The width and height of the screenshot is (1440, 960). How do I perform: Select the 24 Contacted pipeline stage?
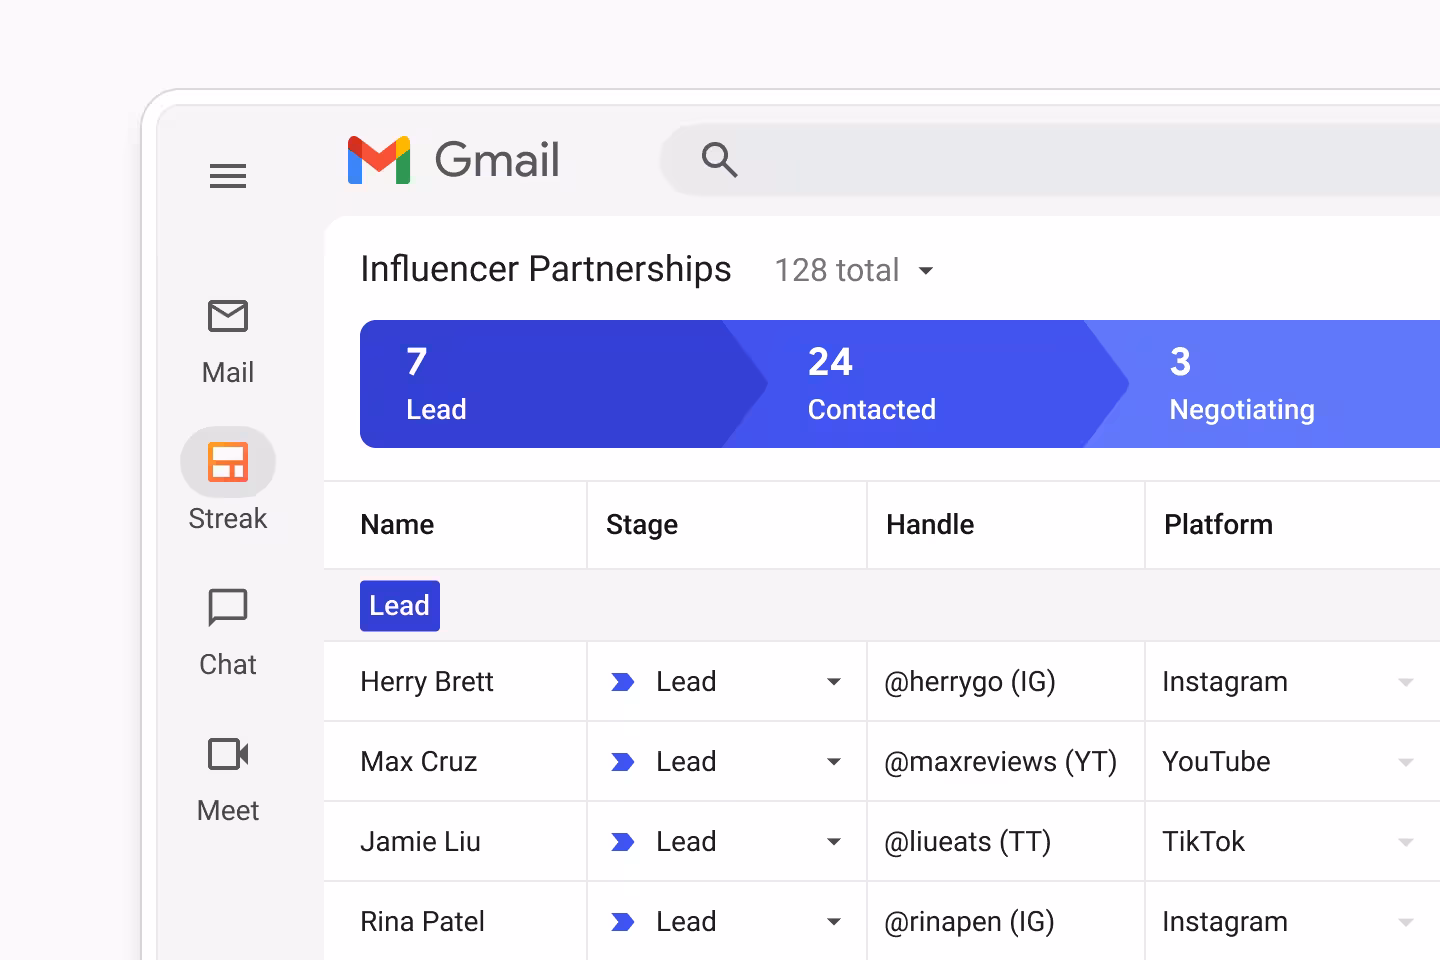pyautogui.click(x=925, y=384)
